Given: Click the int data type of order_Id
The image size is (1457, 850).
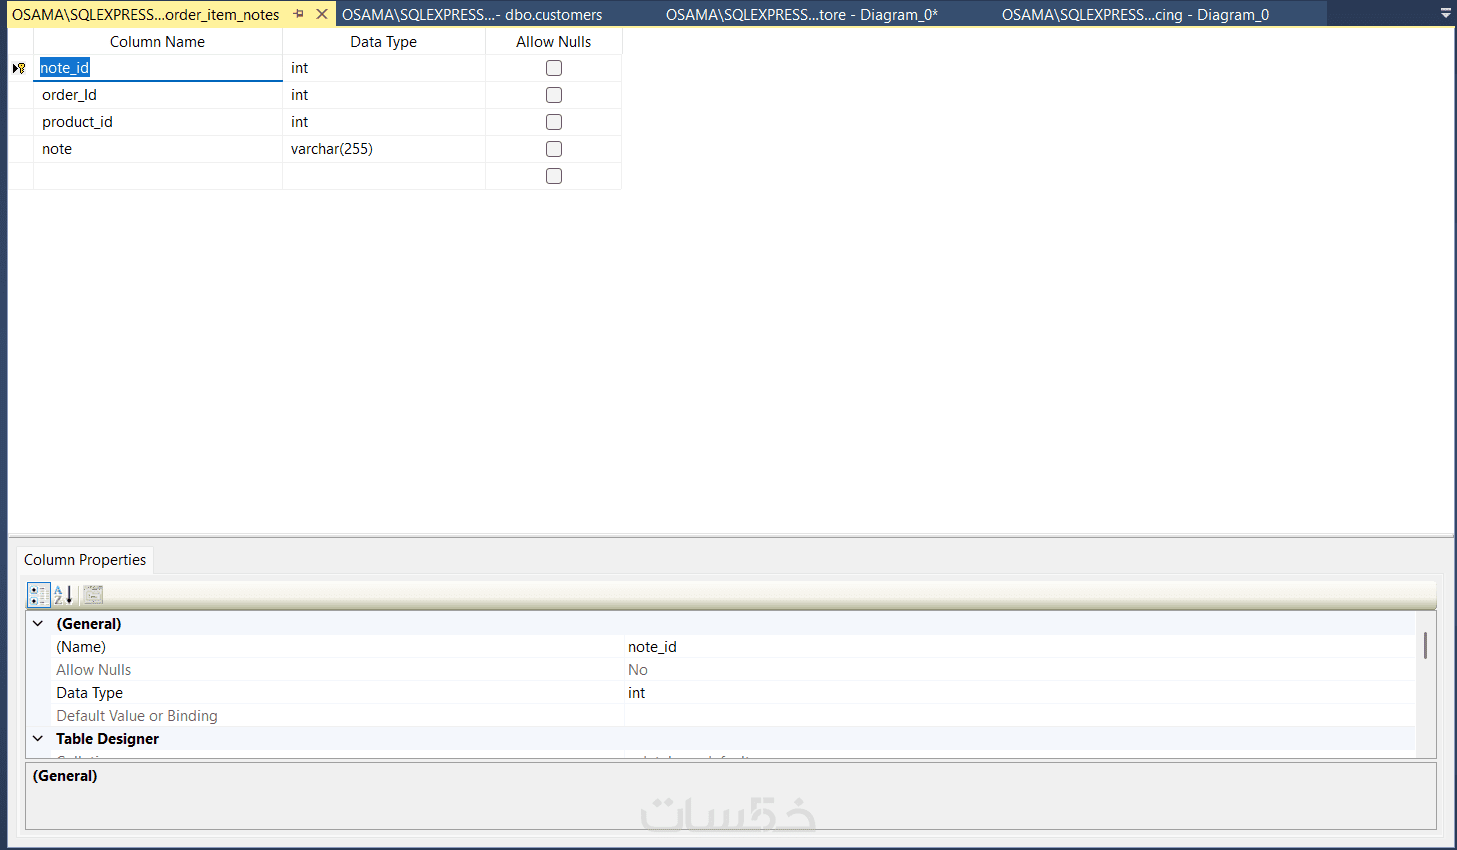Looking at the screenshot, I should pos(384,95).
